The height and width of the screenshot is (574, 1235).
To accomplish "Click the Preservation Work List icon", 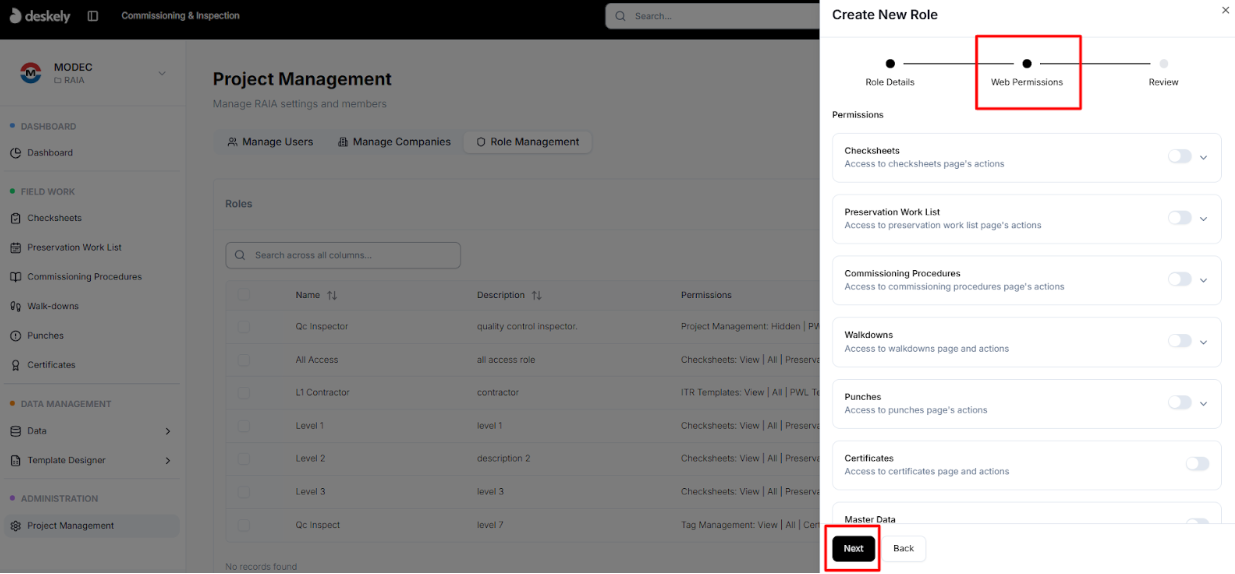I will 16,247.
